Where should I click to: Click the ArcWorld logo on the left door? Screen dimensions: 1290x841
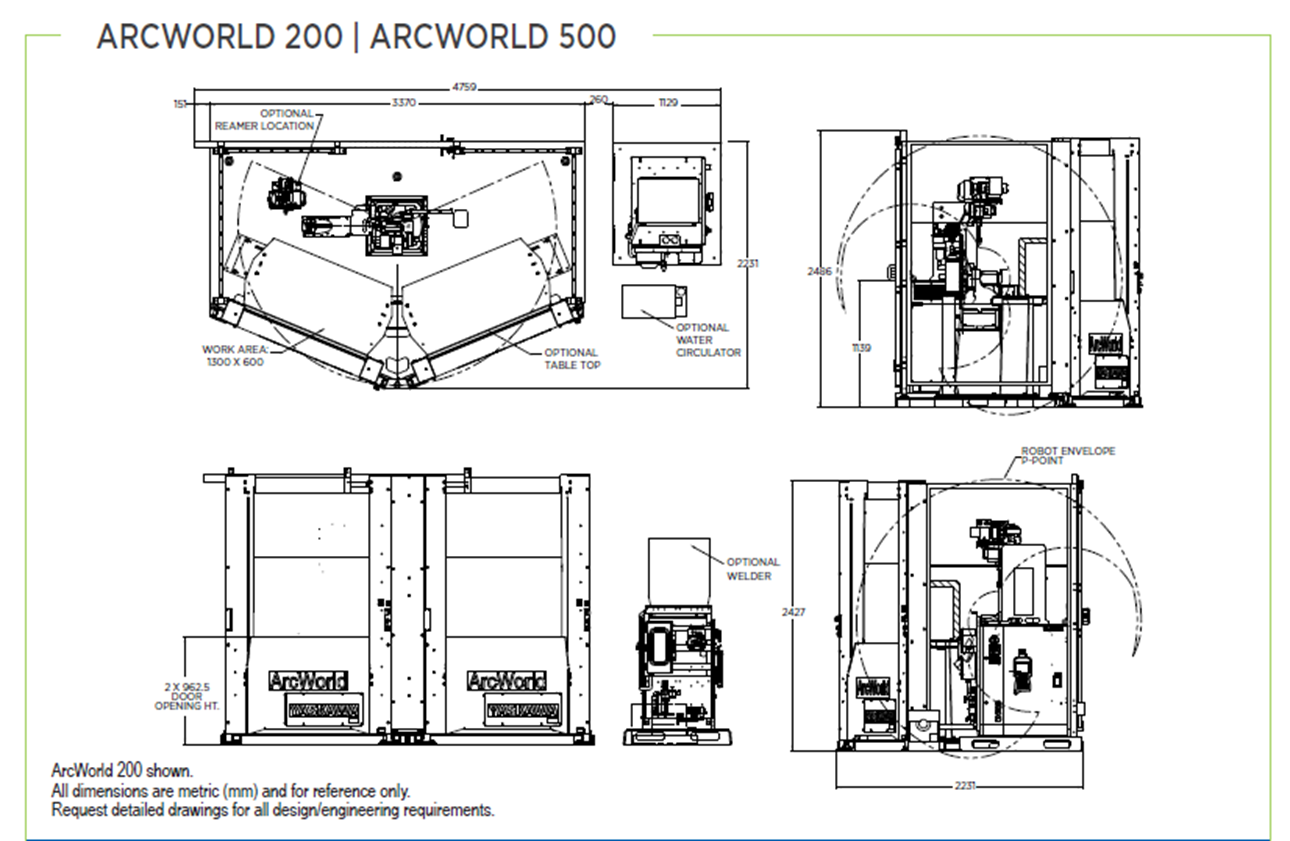pyautogui.click(x=307, y=681)
